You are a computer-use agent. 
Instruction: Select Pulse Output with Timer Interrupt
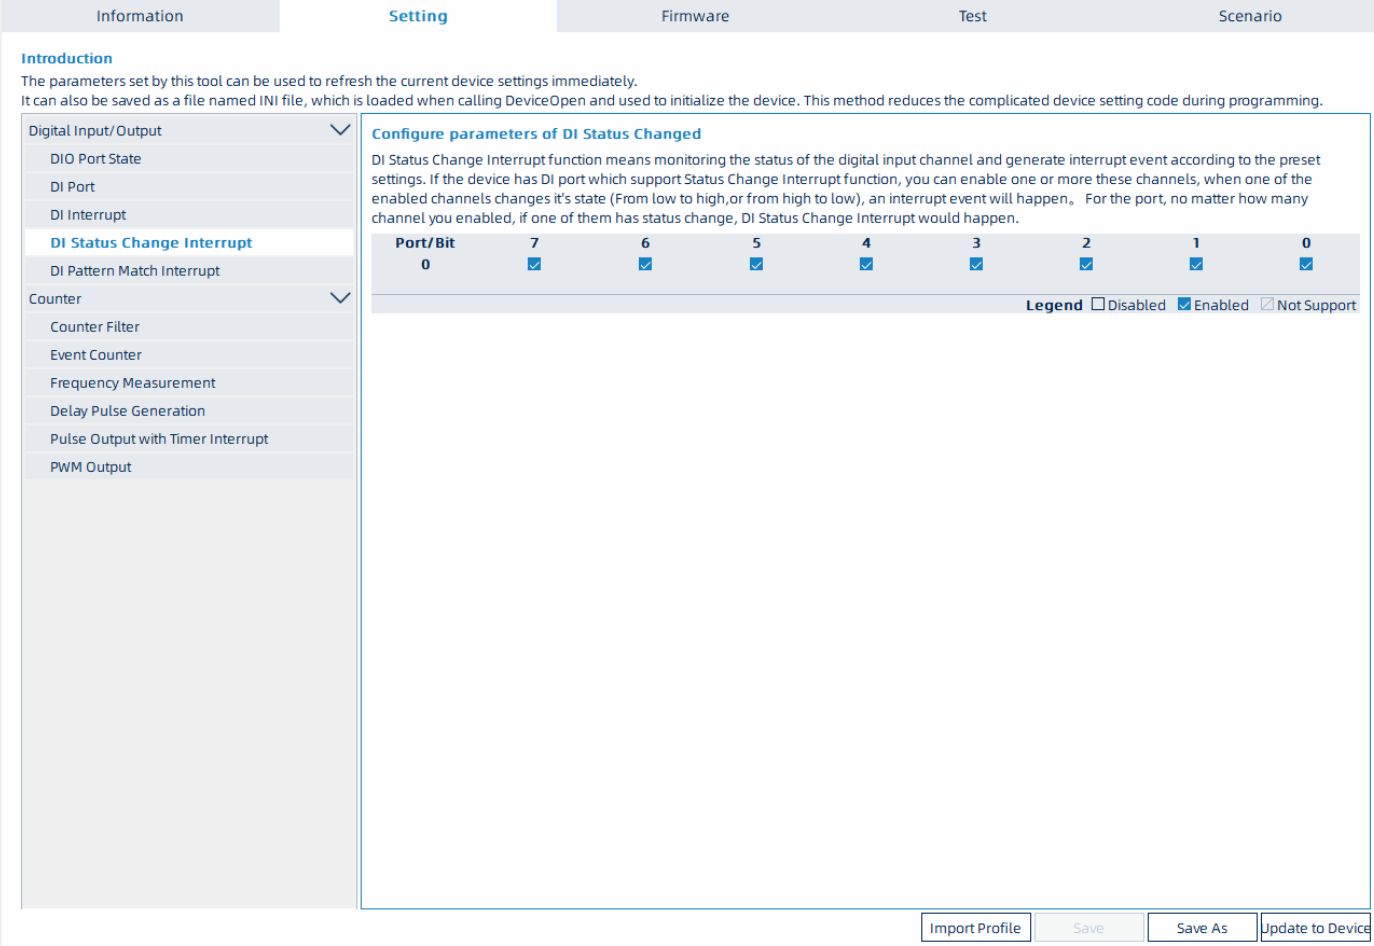[159, 439]
